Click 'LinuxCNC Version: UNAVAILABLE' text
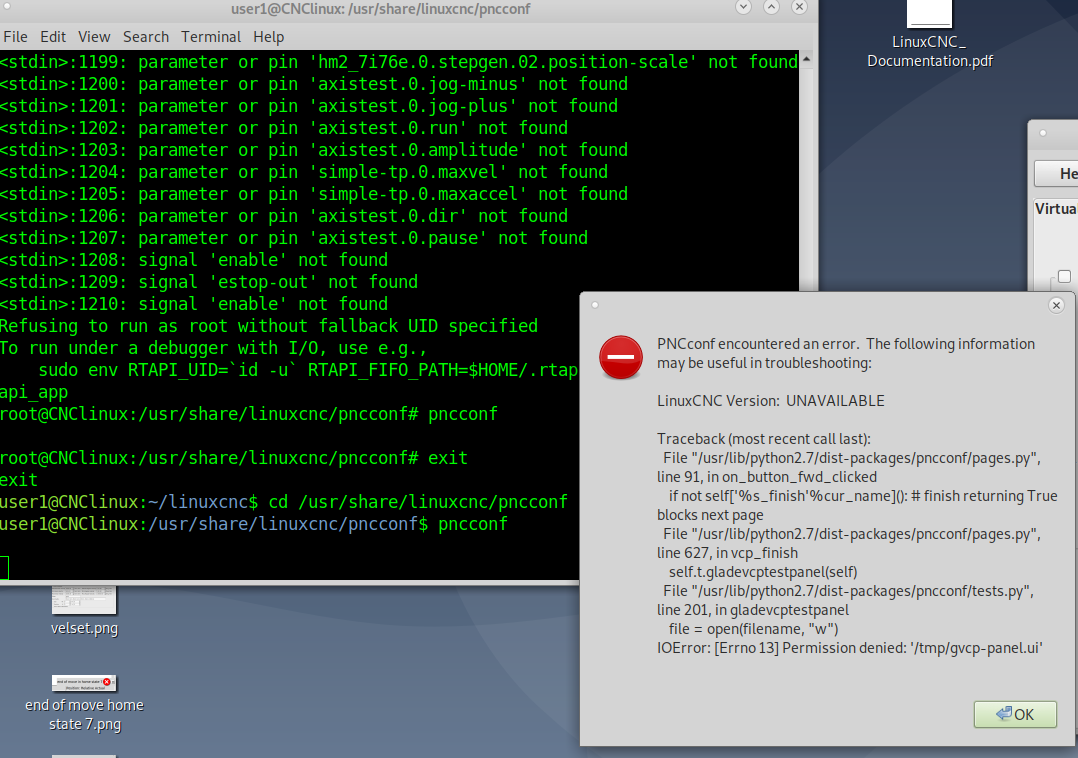 [x=771, y=401]
